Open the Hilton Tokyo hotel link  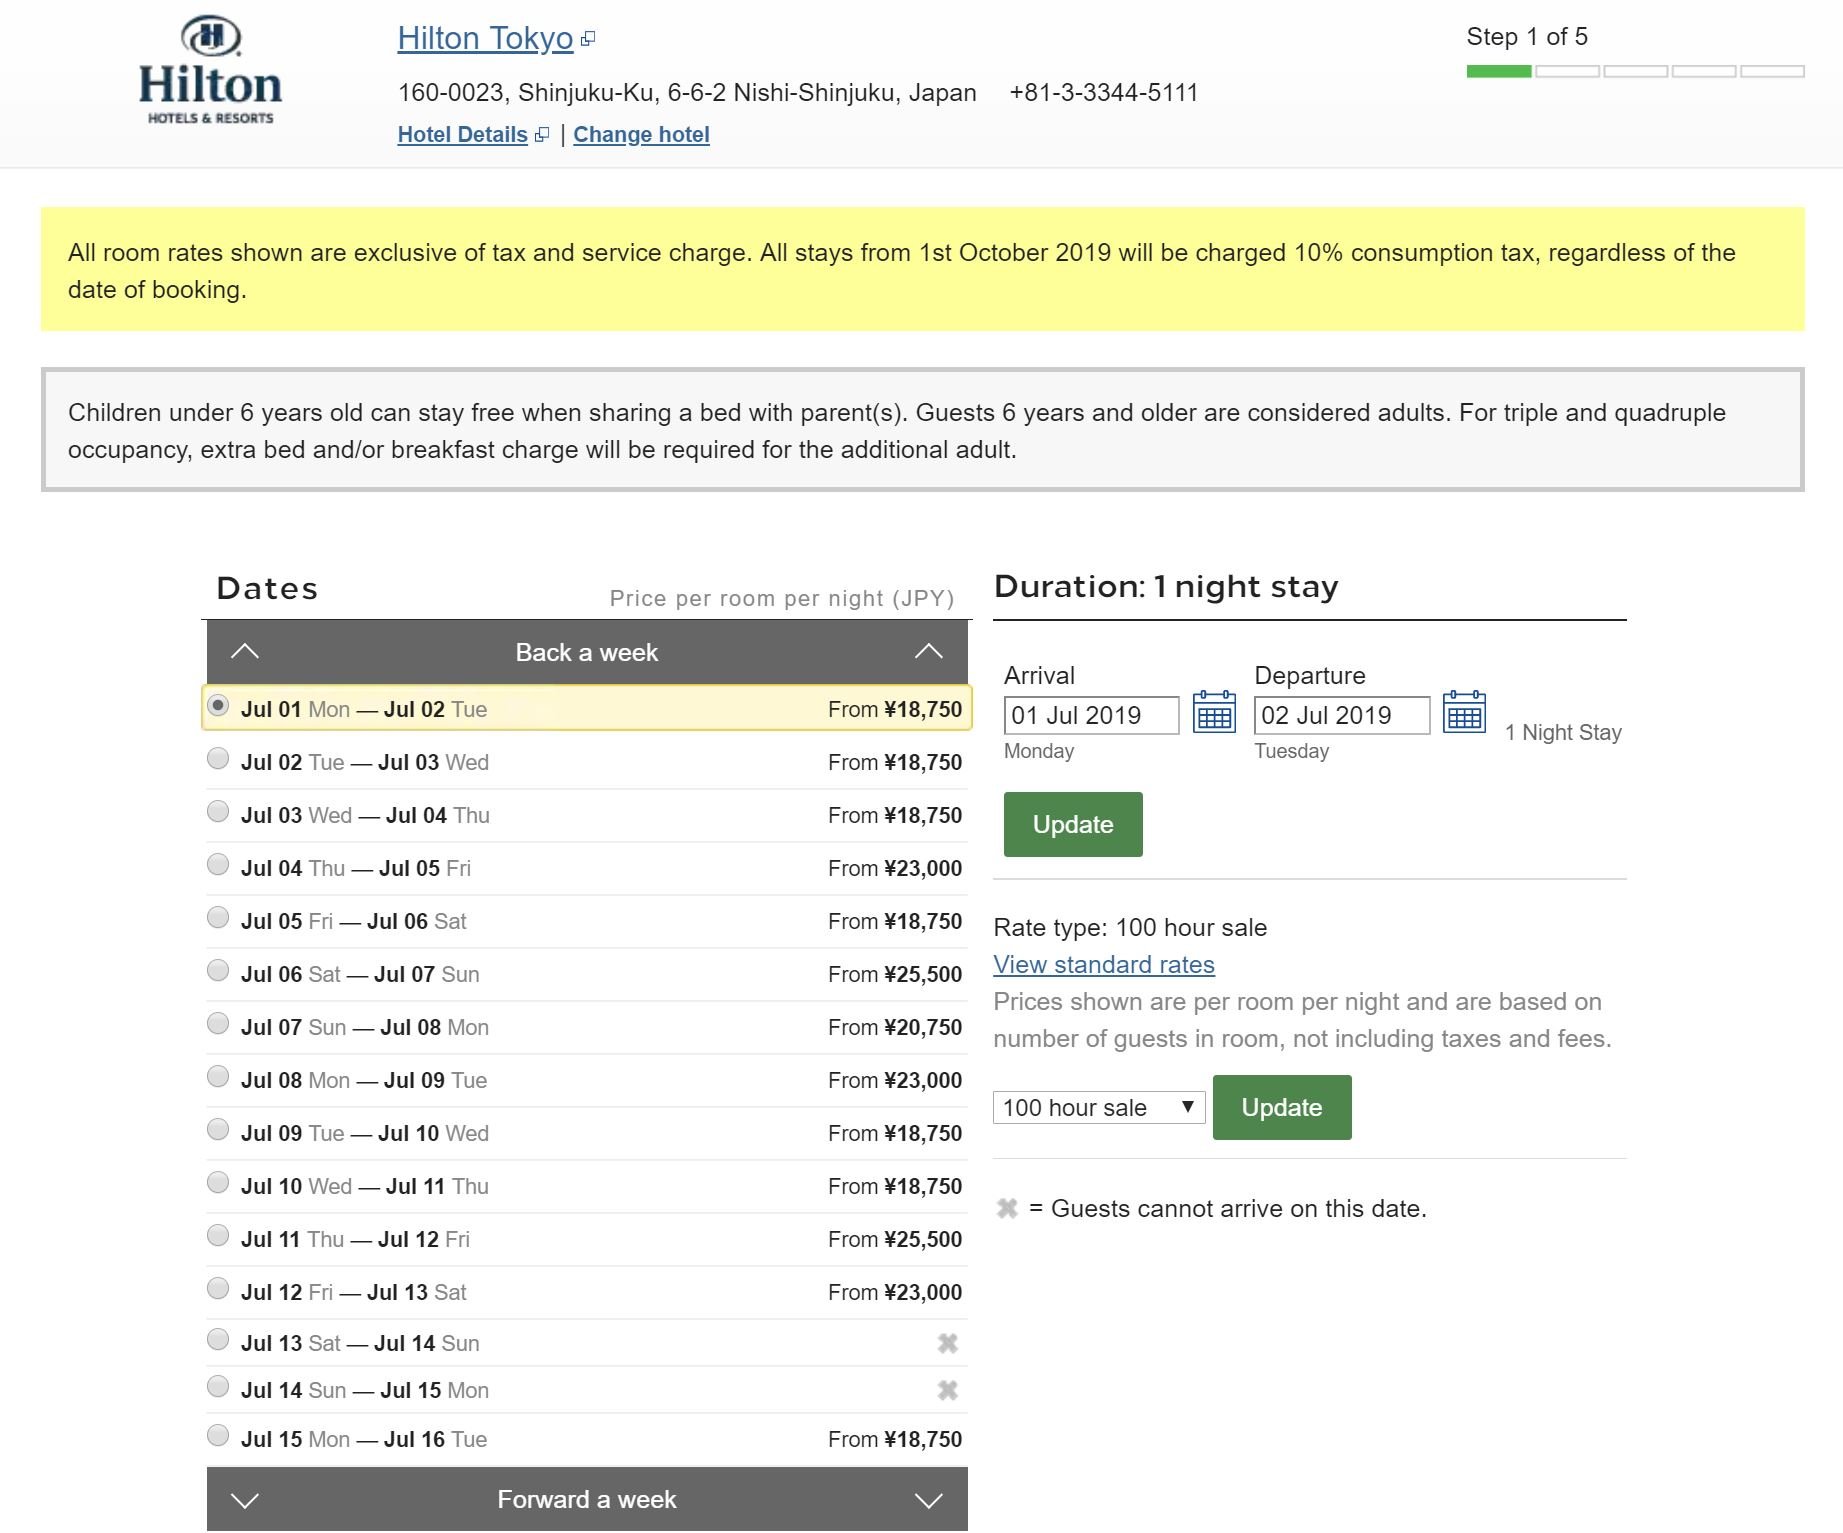click(485, 38)
